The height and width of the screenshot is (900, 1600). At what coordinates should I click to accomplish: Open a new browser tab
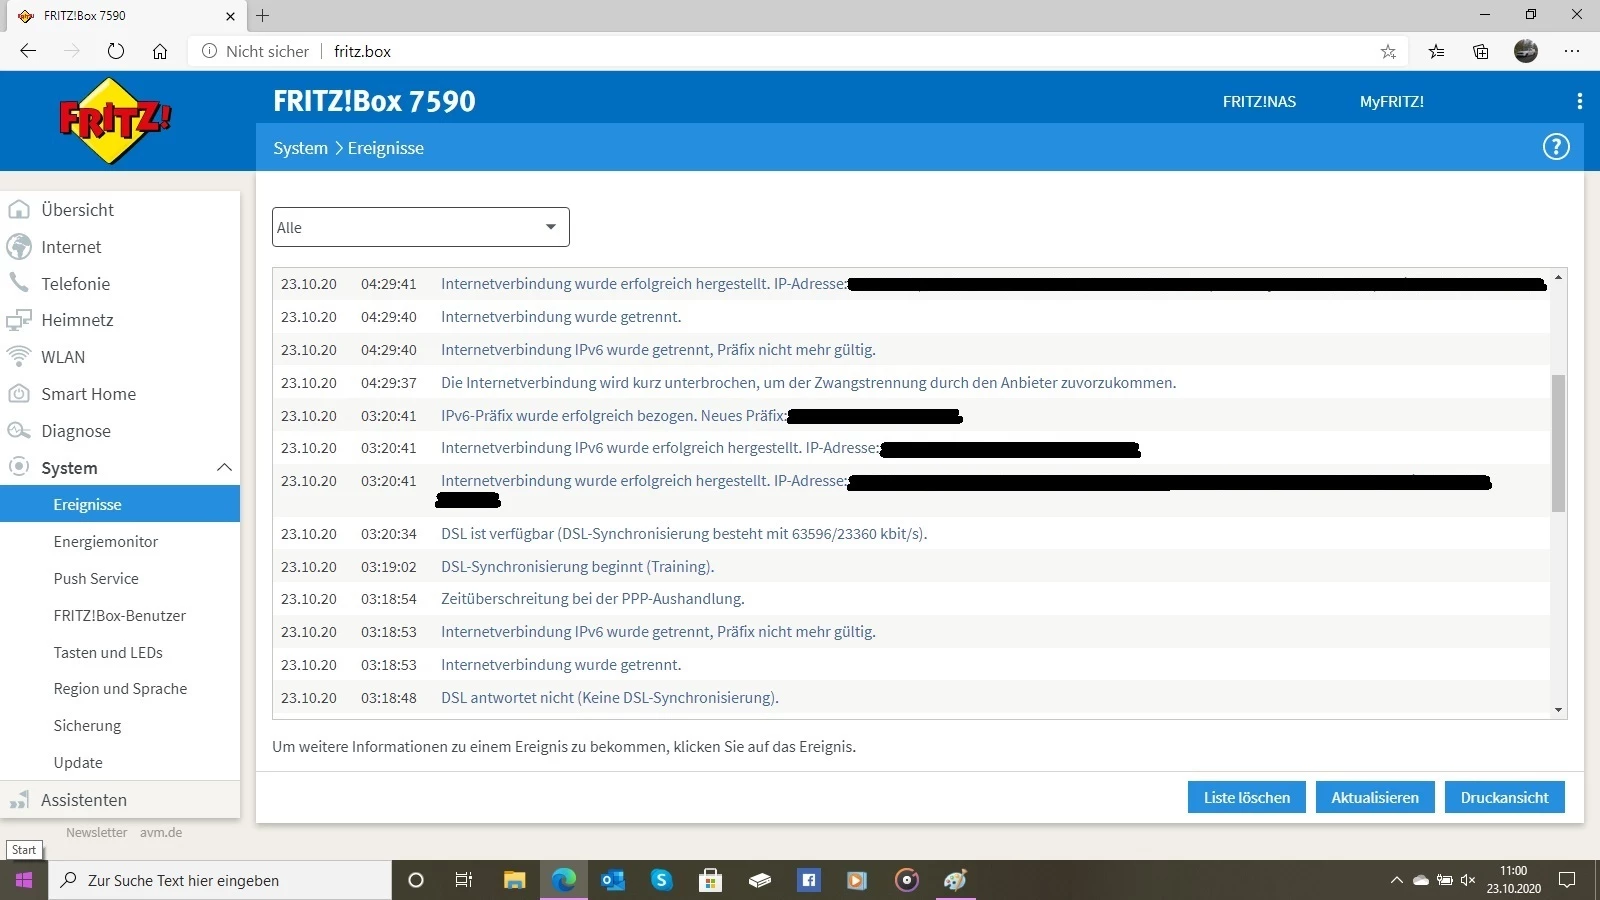click(x=263, y=15)
